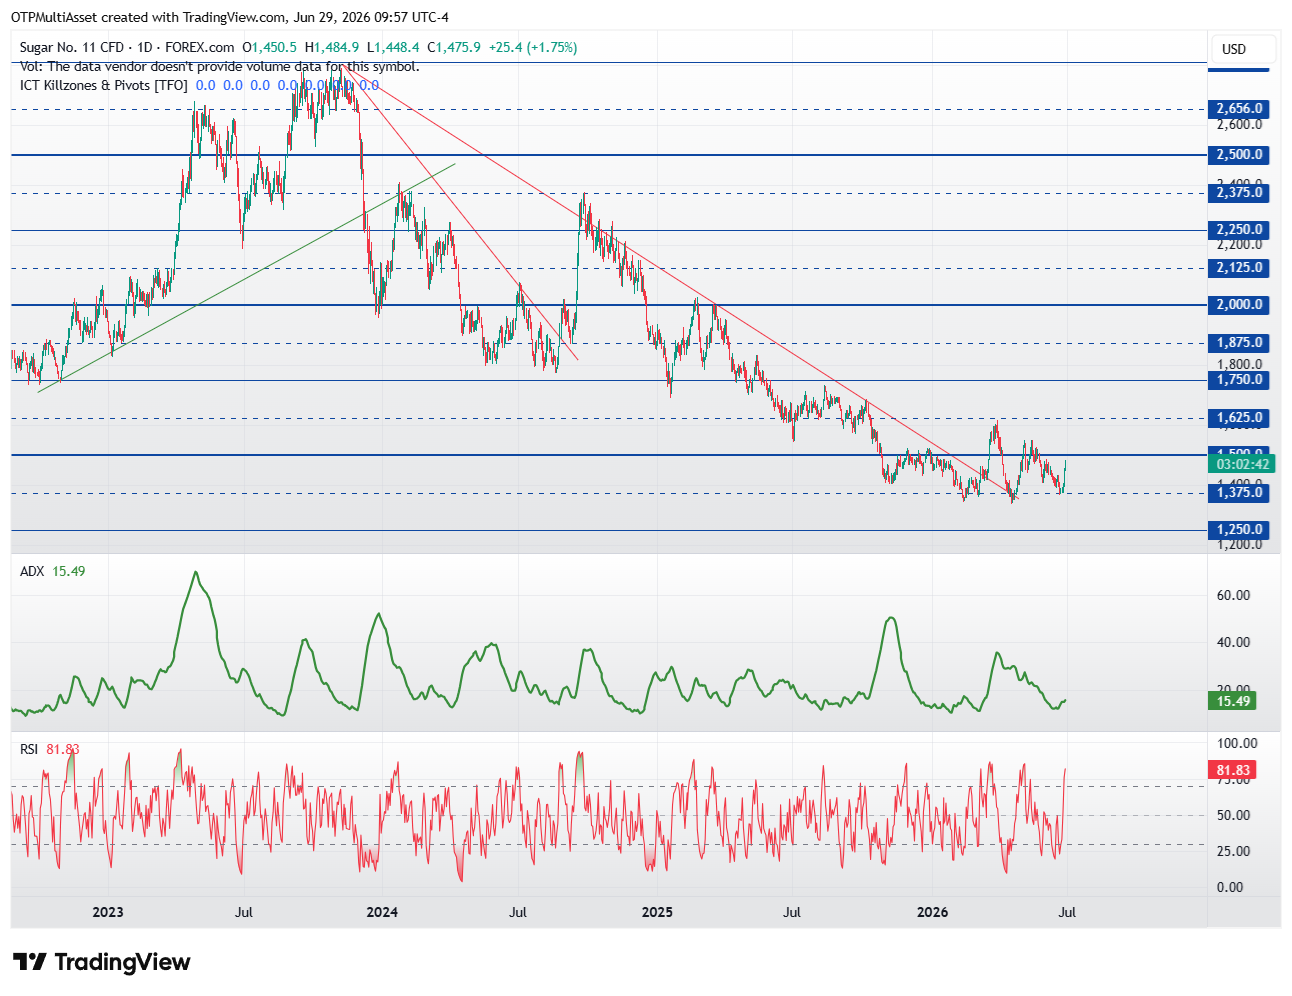Click the 2,000.0 price level label
Viewport: 1292px width, 996px height.
point(1239,305)
